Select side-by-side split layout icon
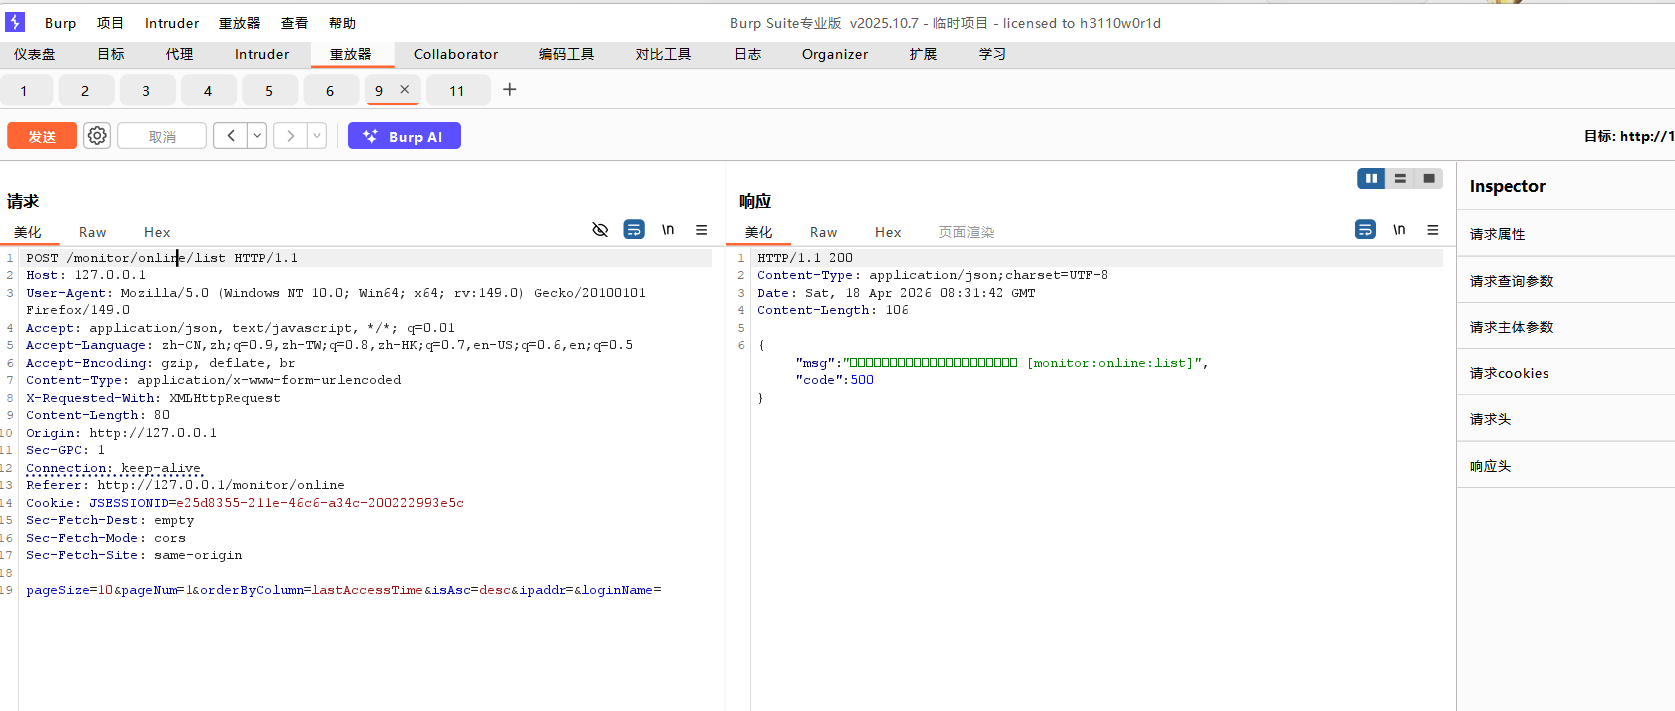The image size is (1675, 711). point(1371,178)
